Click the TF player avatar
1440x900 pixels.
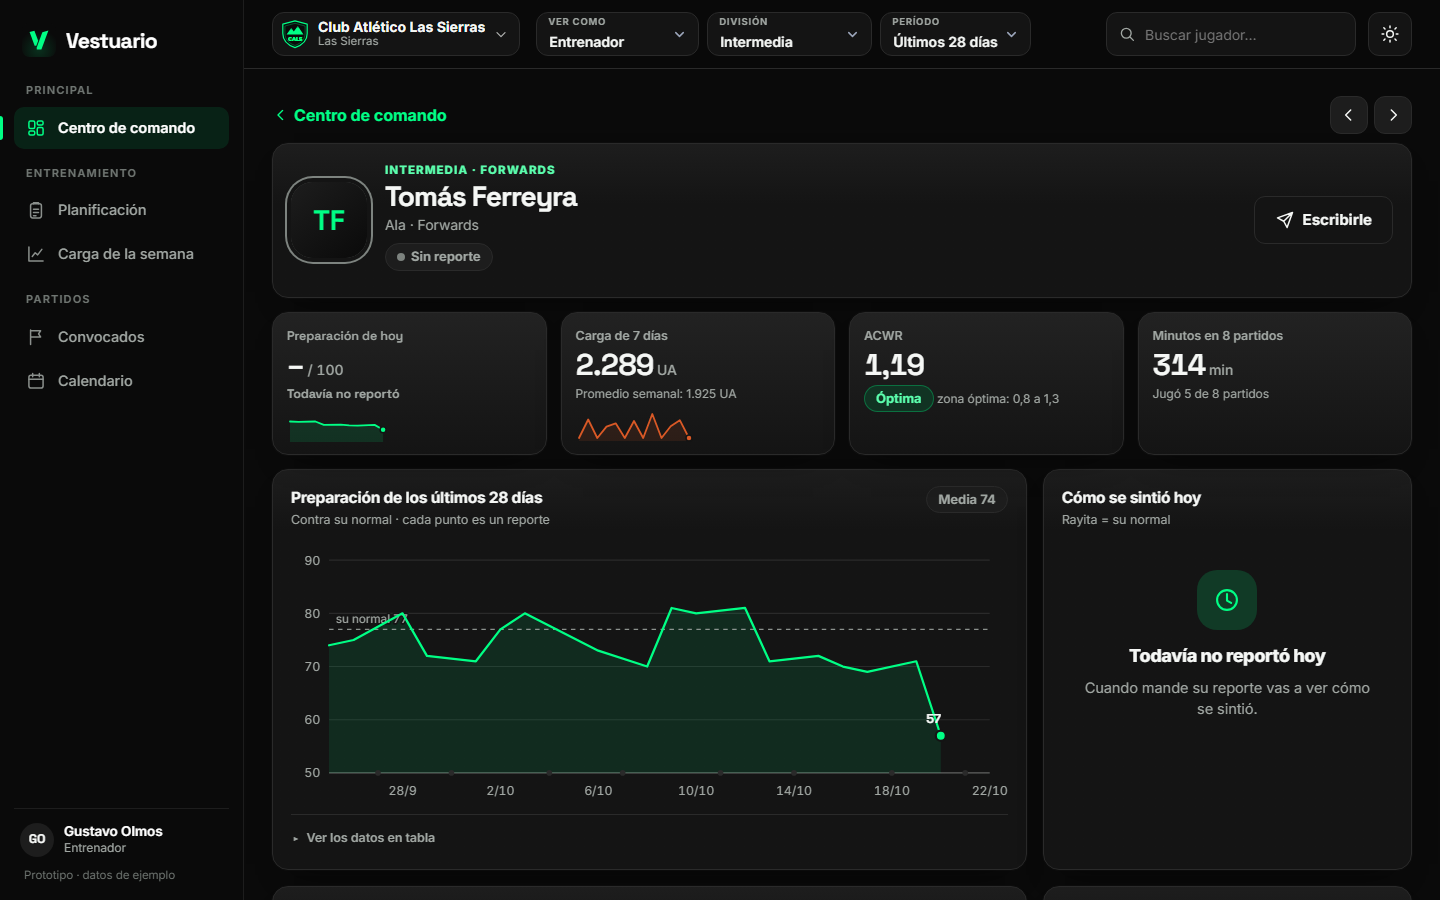pos(329,220)
